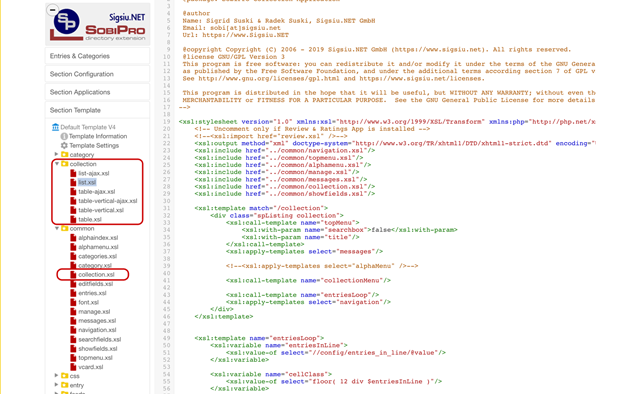Open entries.xsl file
This screenshot has width=636, height=394.
[92, 293]
